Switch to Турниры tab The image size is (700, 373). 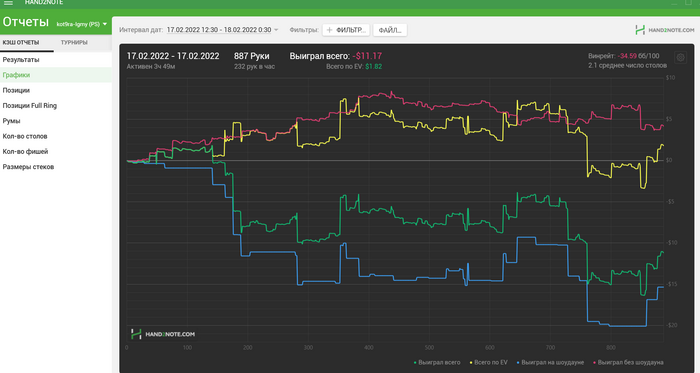[x=74, y=42]
